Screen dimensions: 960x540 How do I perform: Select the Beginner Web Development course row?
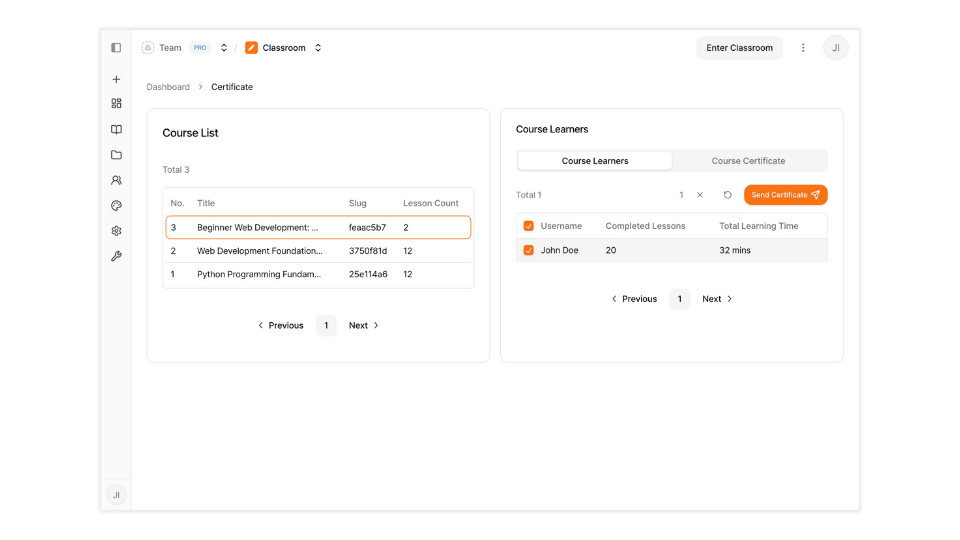pos(318,227)
